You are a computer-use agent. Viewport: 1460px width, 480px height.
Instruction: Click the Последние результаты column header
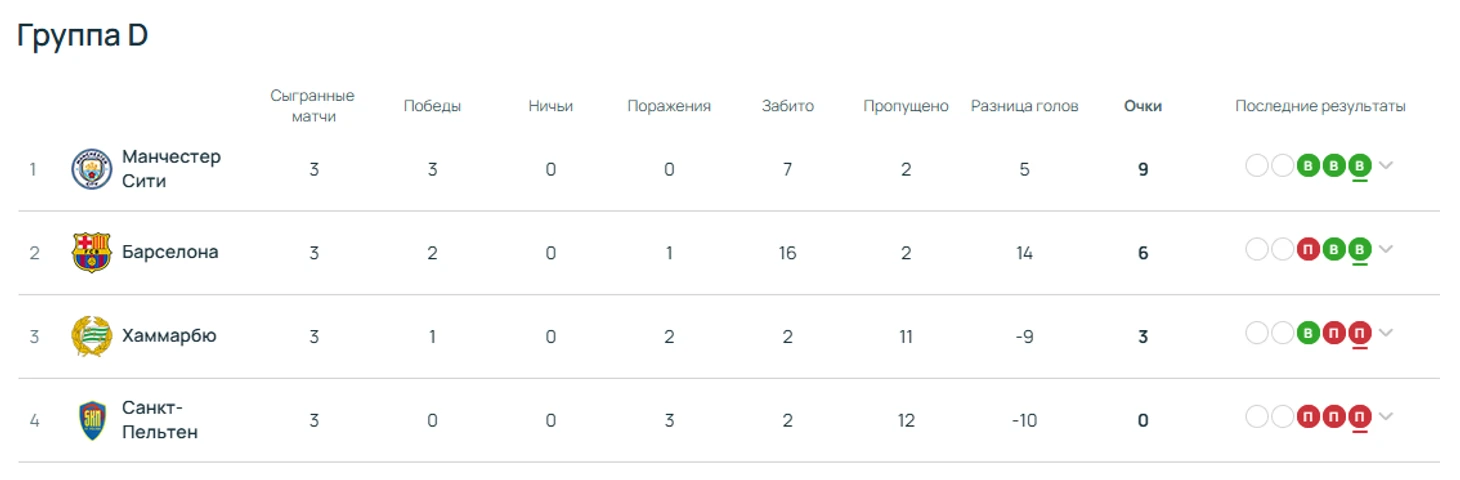tap(1320, 106)
